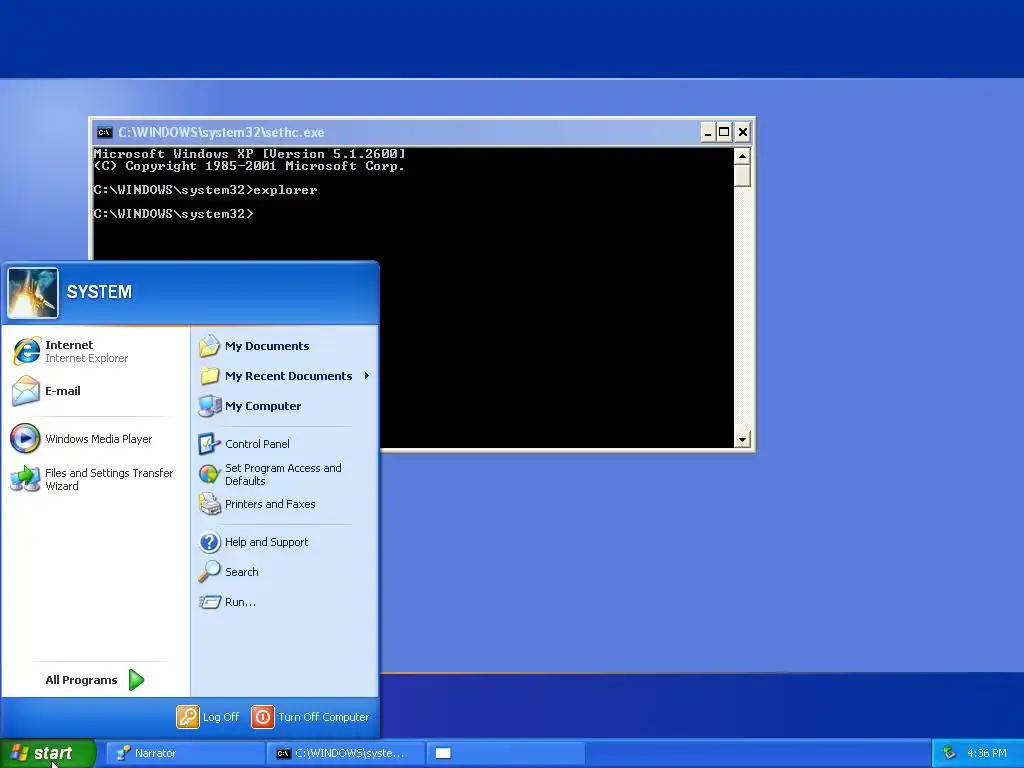Image resolution: width=1024 pixels, height=768 pixels.
Task: Click the Start button
Action: pyautogui.click(x=48, y=753)
